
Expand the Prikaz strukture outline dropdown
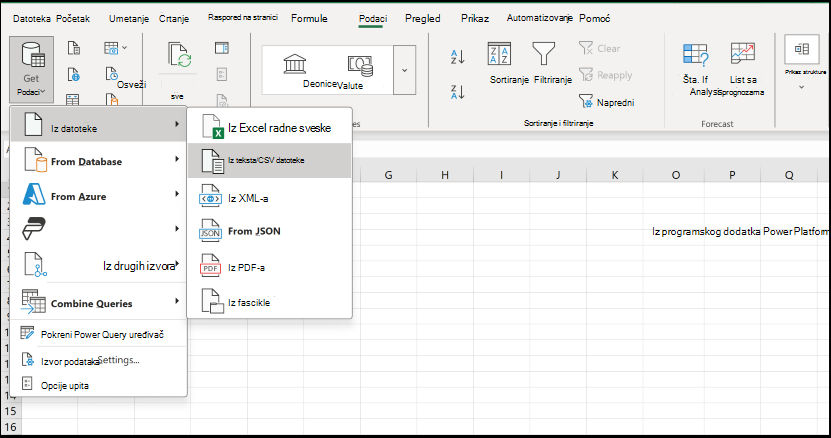click(x=802, y=87)
